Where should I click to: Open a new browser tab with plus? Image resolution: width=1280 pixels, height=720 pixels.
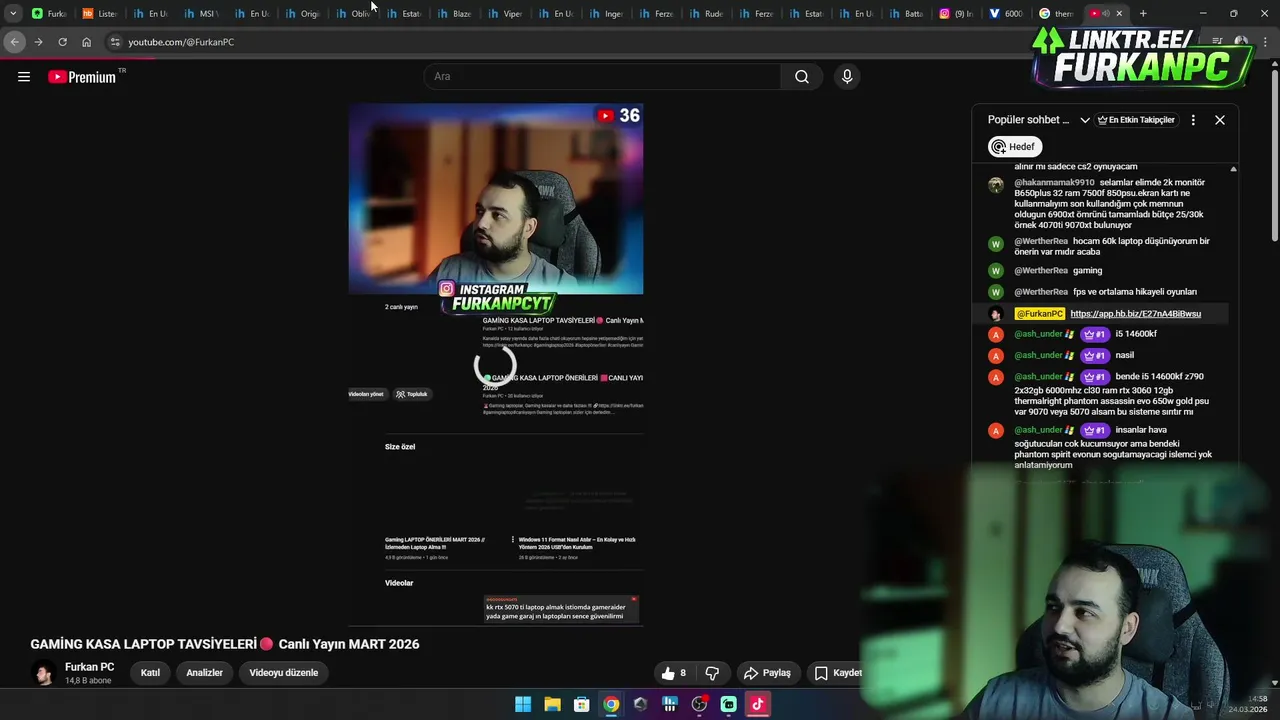point(1143,14)
